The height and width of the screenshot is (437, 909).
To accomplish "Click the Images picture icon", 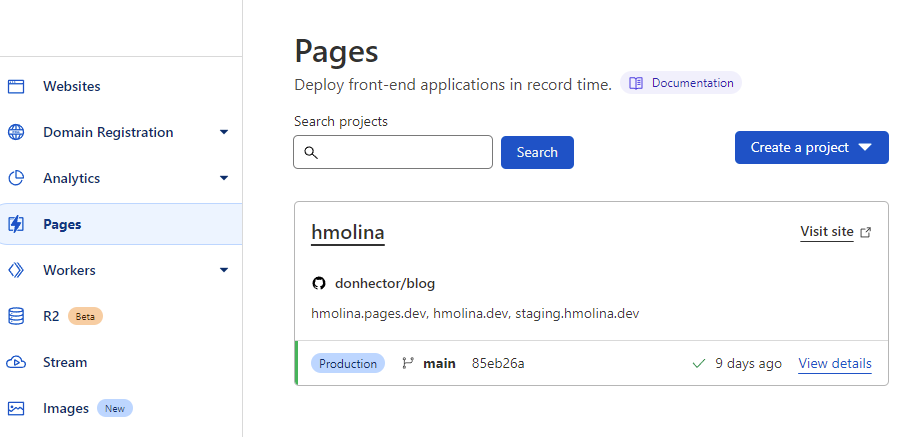I will [16, 409].
